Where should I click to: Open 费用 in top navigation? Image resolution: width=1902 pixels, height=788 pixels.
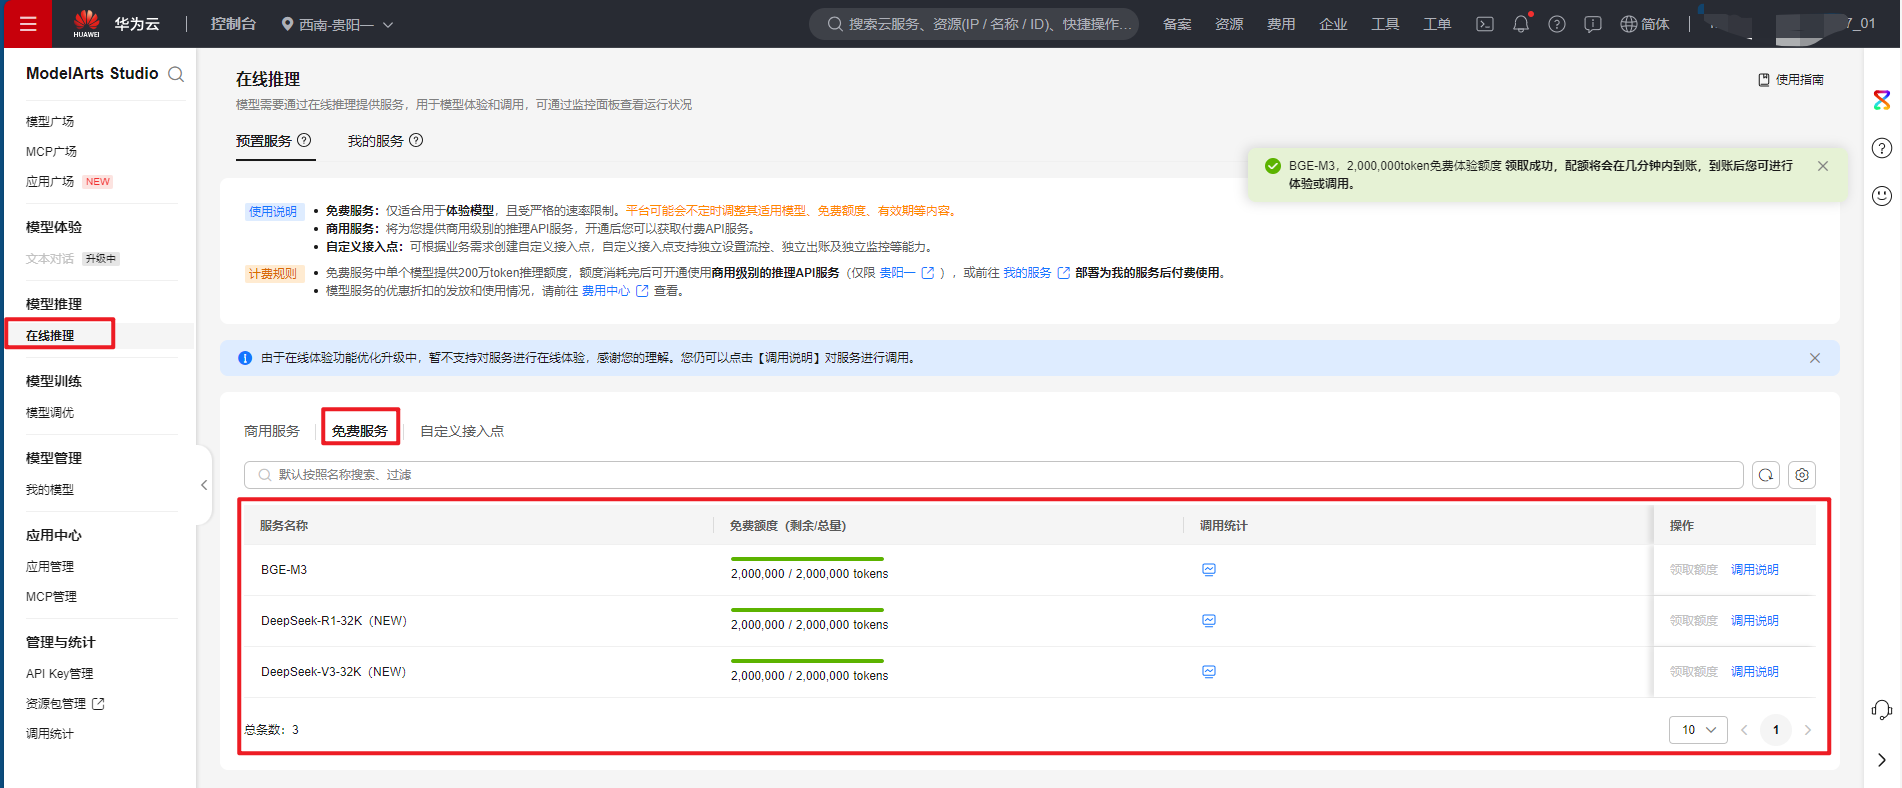pyautogui.click(x=1281, y=24)
